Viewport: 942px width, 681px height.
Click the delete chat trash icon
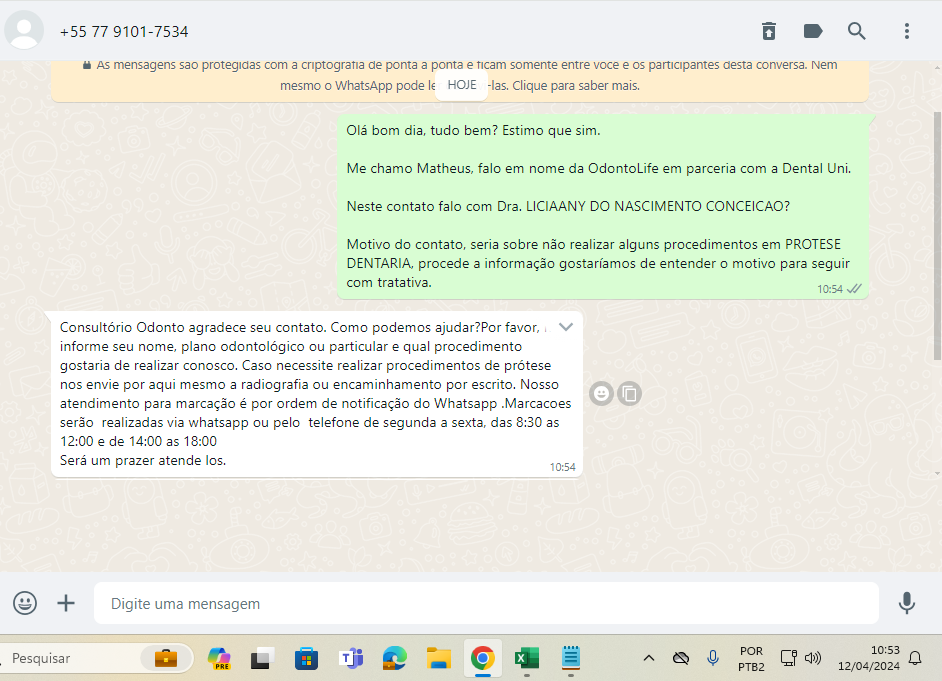click(768, 31)
